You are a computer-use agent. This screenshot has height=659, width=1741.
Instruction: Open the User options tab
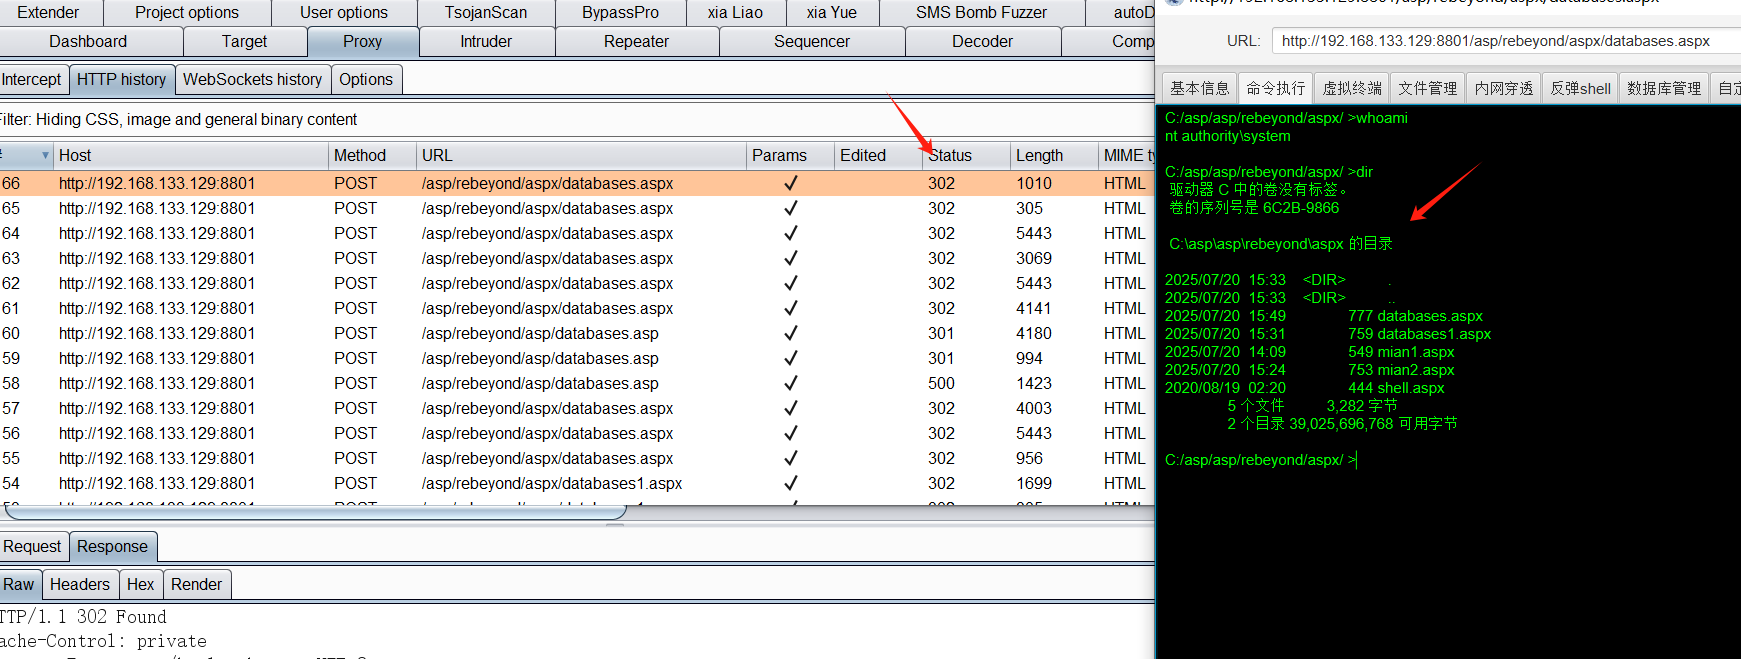tap(343, 12)
